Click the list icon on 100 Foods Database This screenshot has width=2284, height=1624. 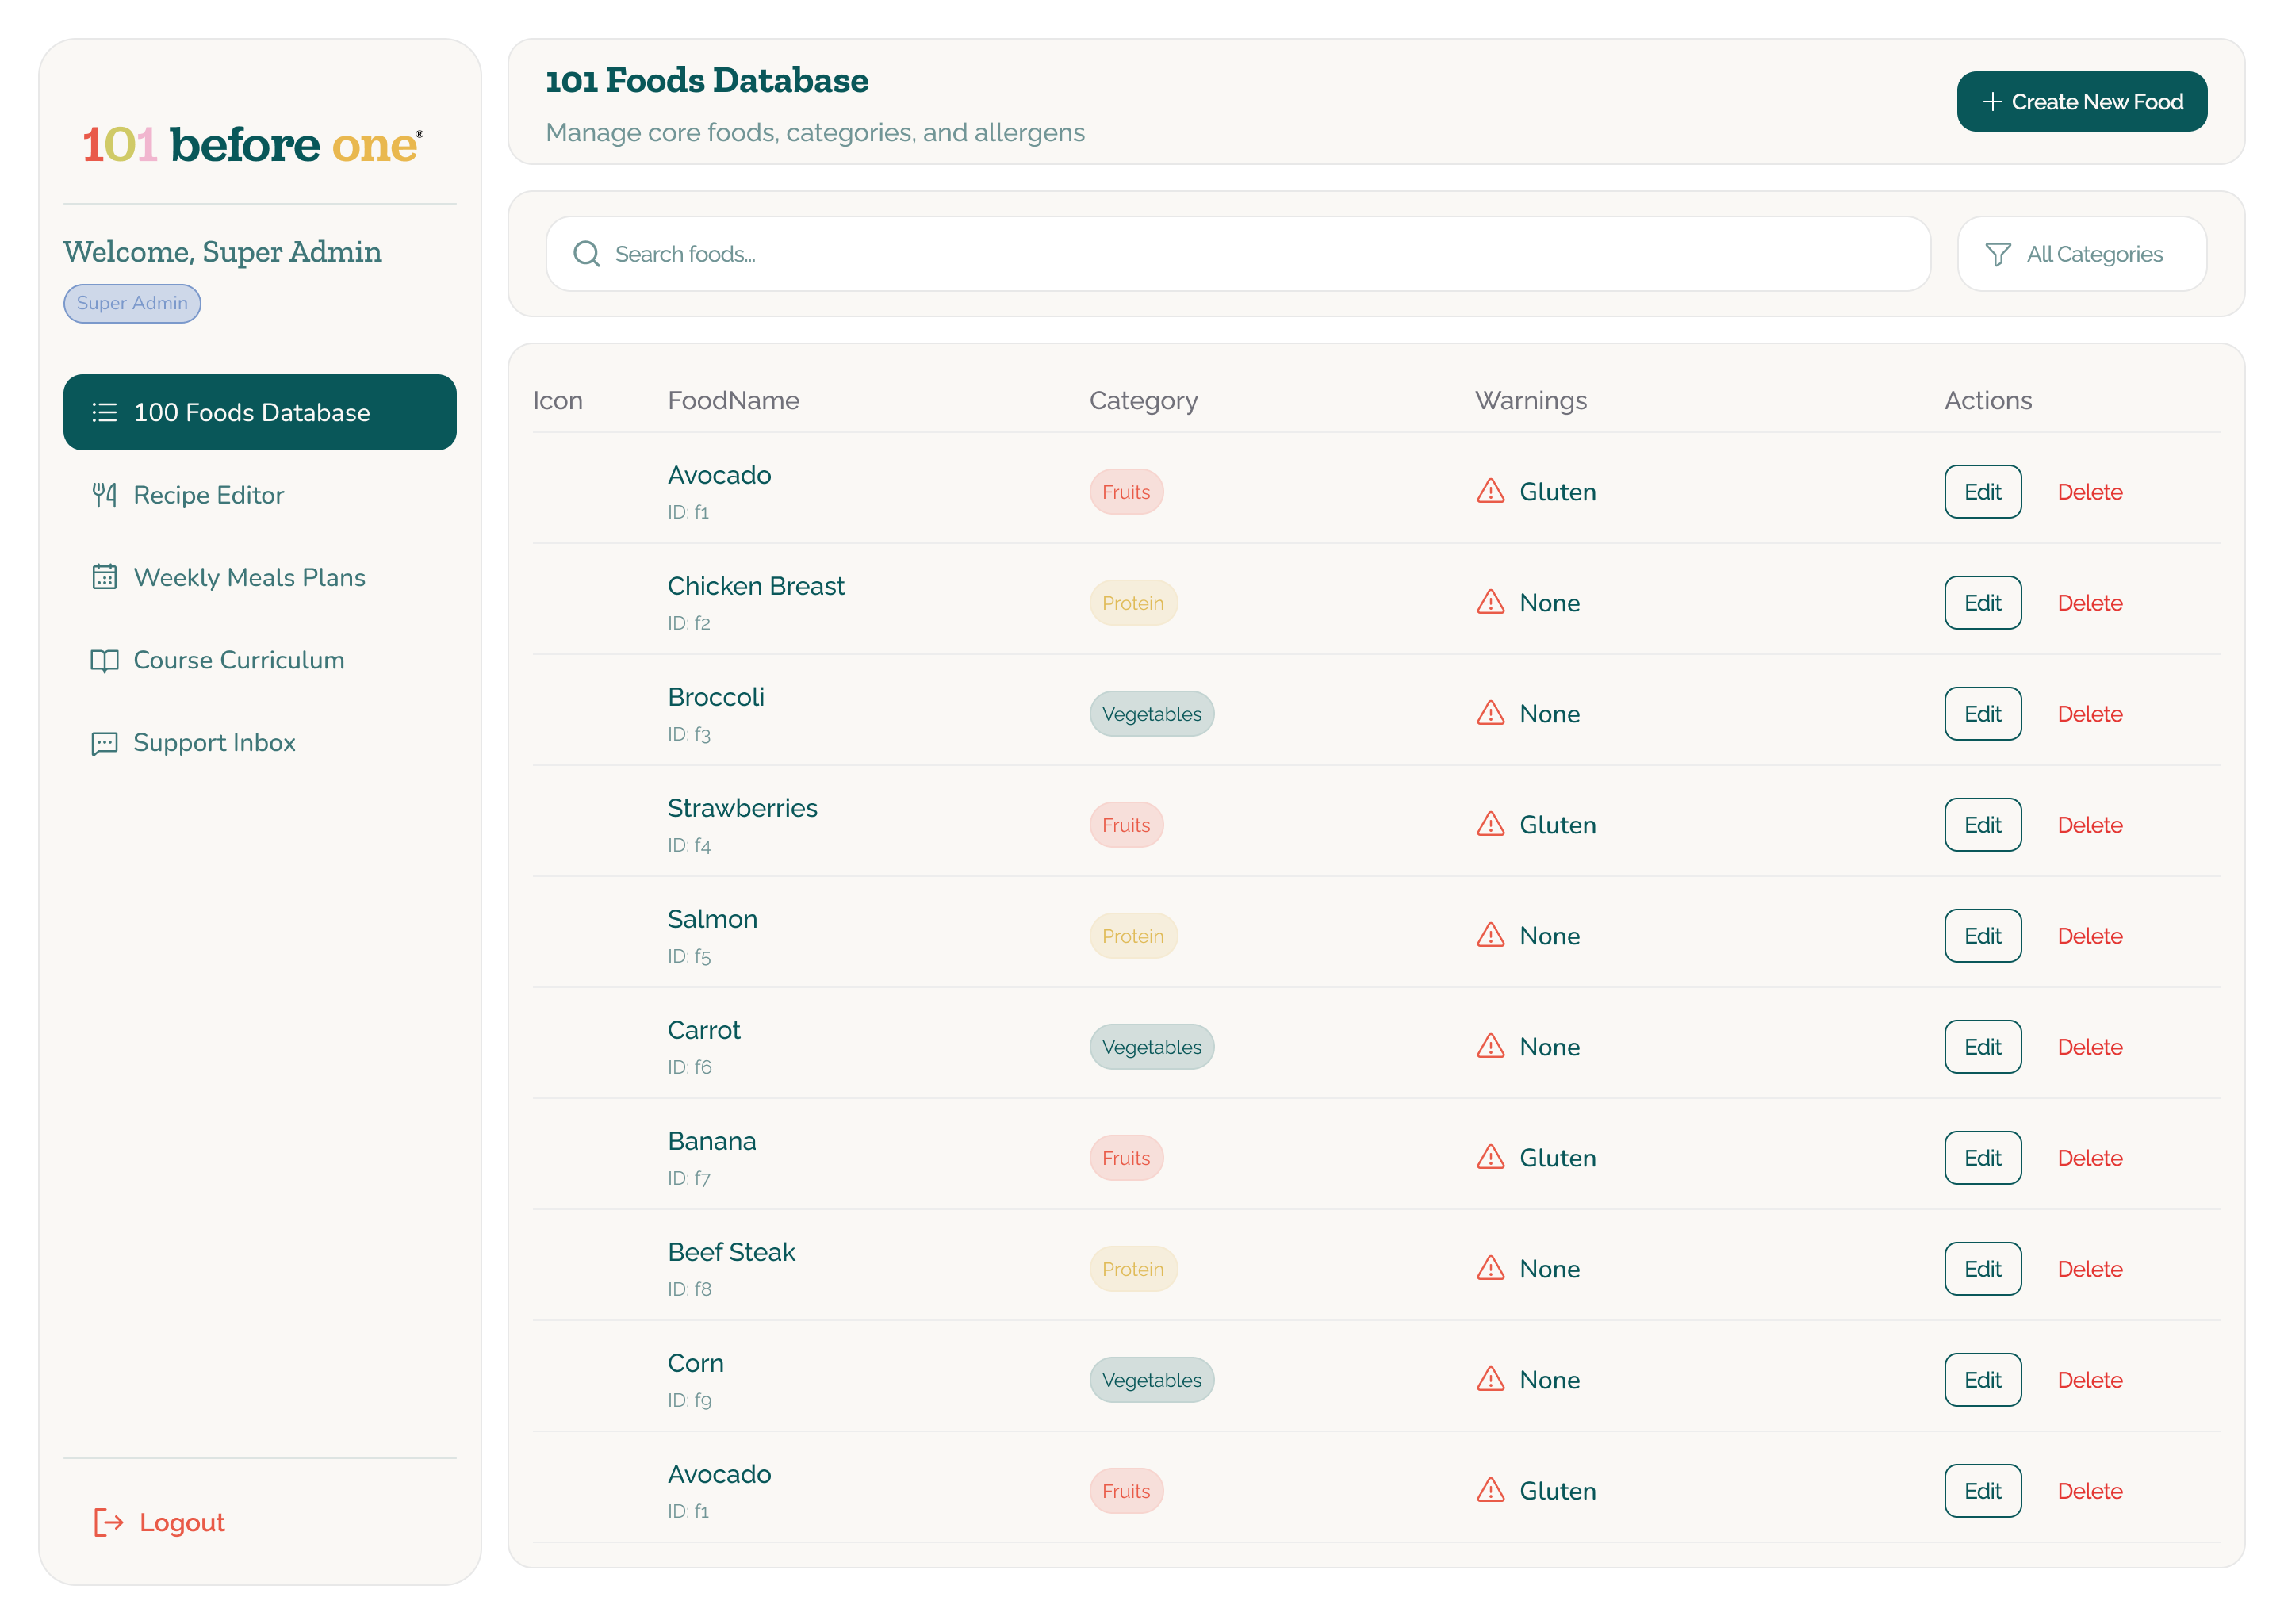[104, 412]
